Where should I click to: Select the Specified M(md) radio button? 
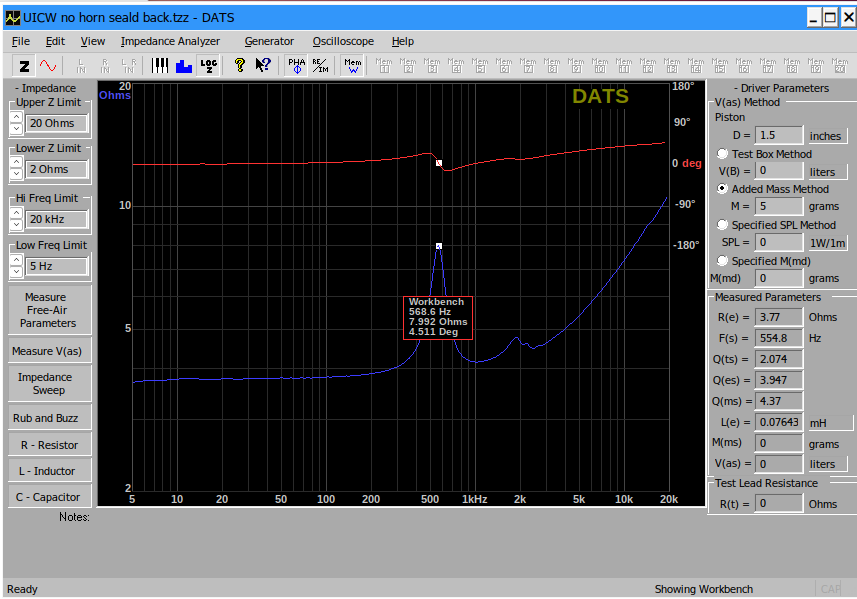coord(723,261)
